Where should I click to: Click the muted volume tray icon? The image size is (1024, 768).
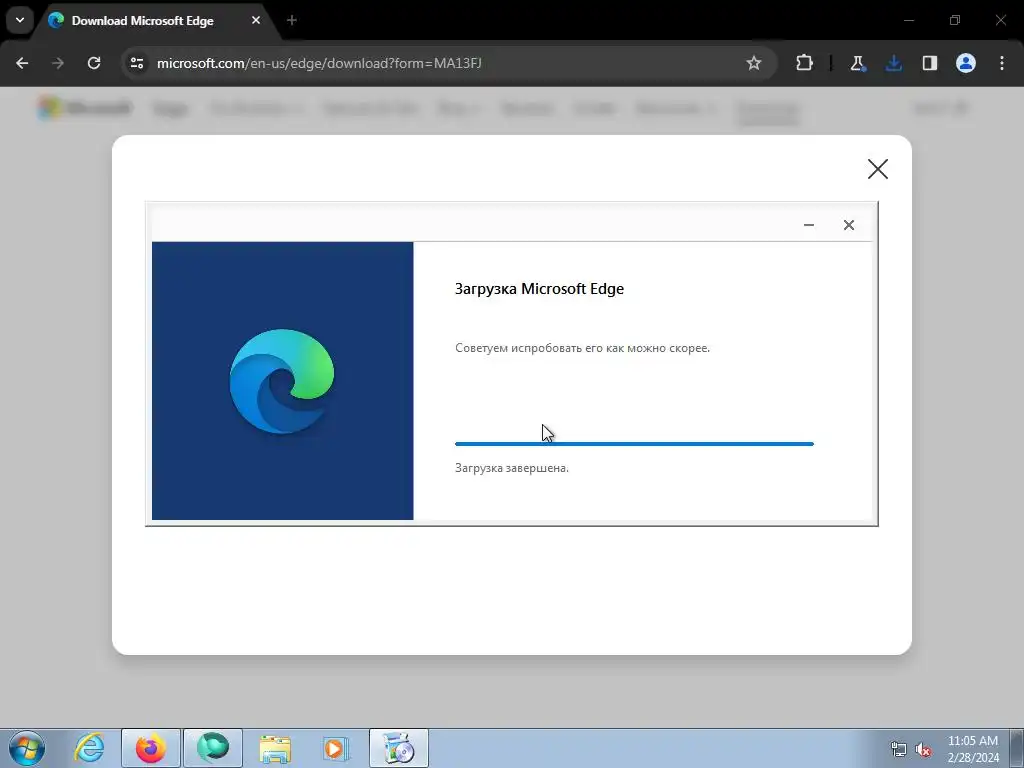point(923,749)
